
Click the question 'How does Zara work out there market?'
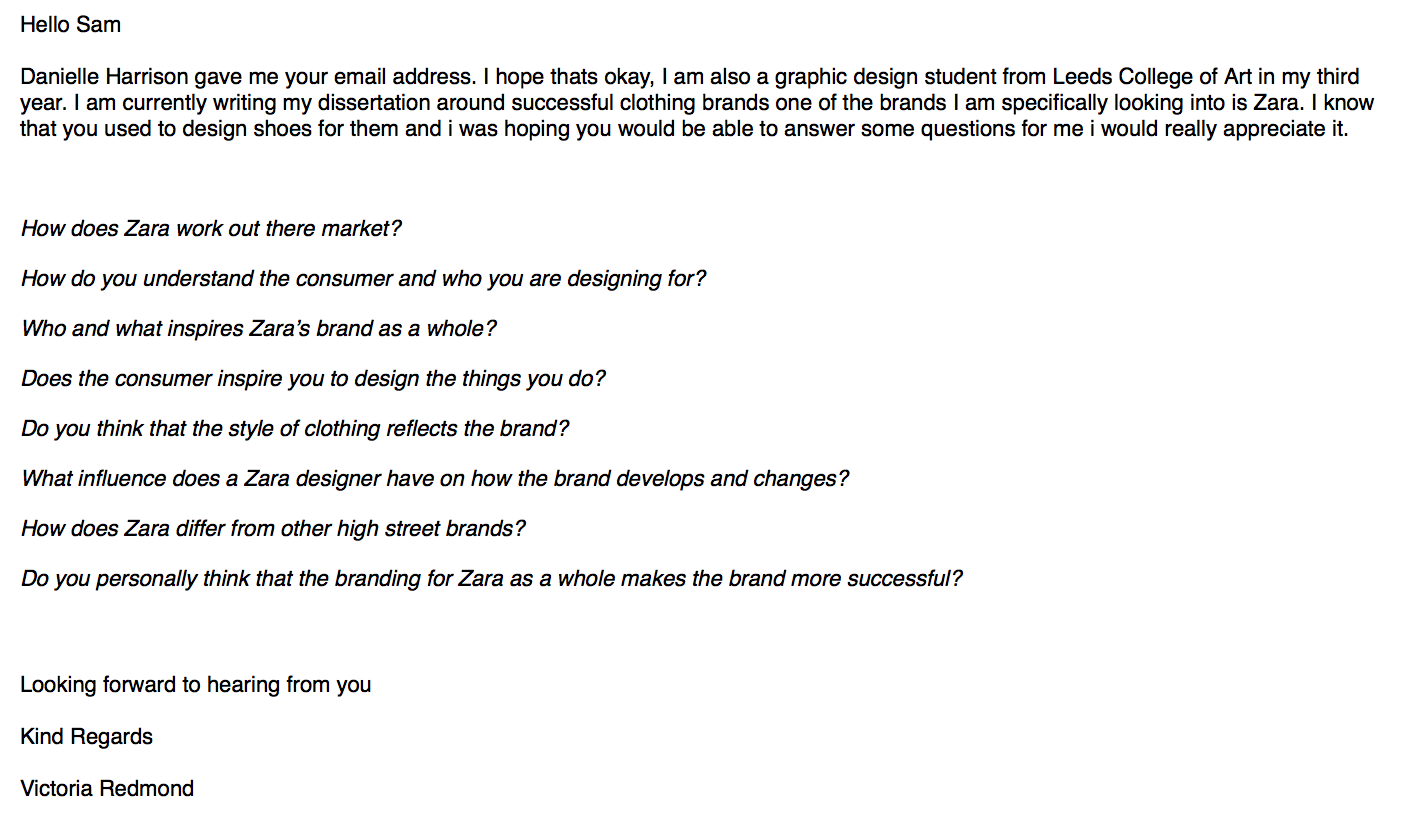pos(211,229)
